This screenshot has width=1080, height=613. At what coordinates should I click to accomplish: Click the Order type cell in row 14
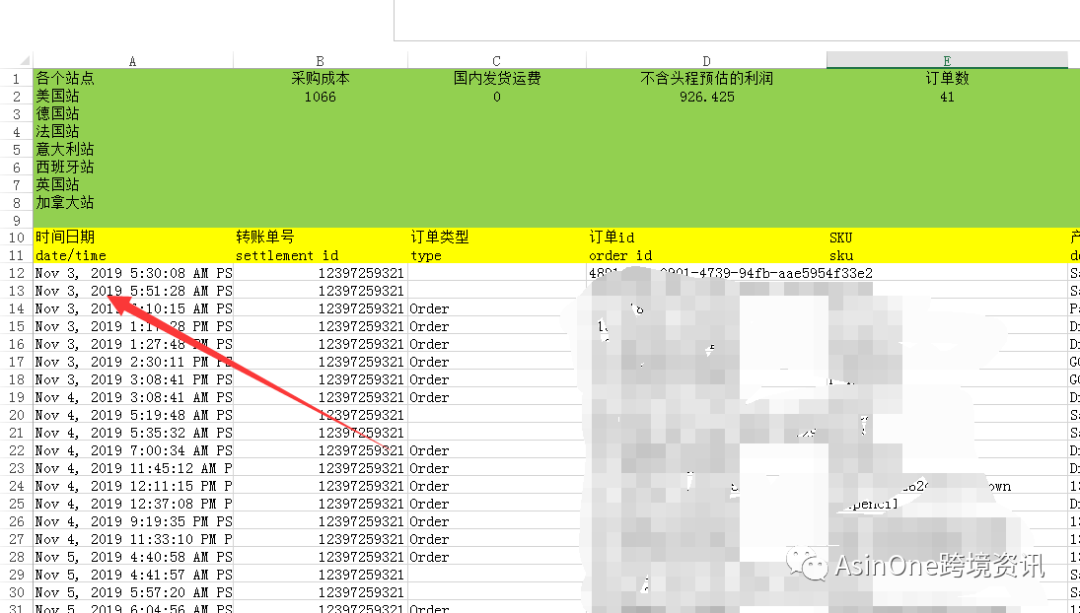click(497, 309)
